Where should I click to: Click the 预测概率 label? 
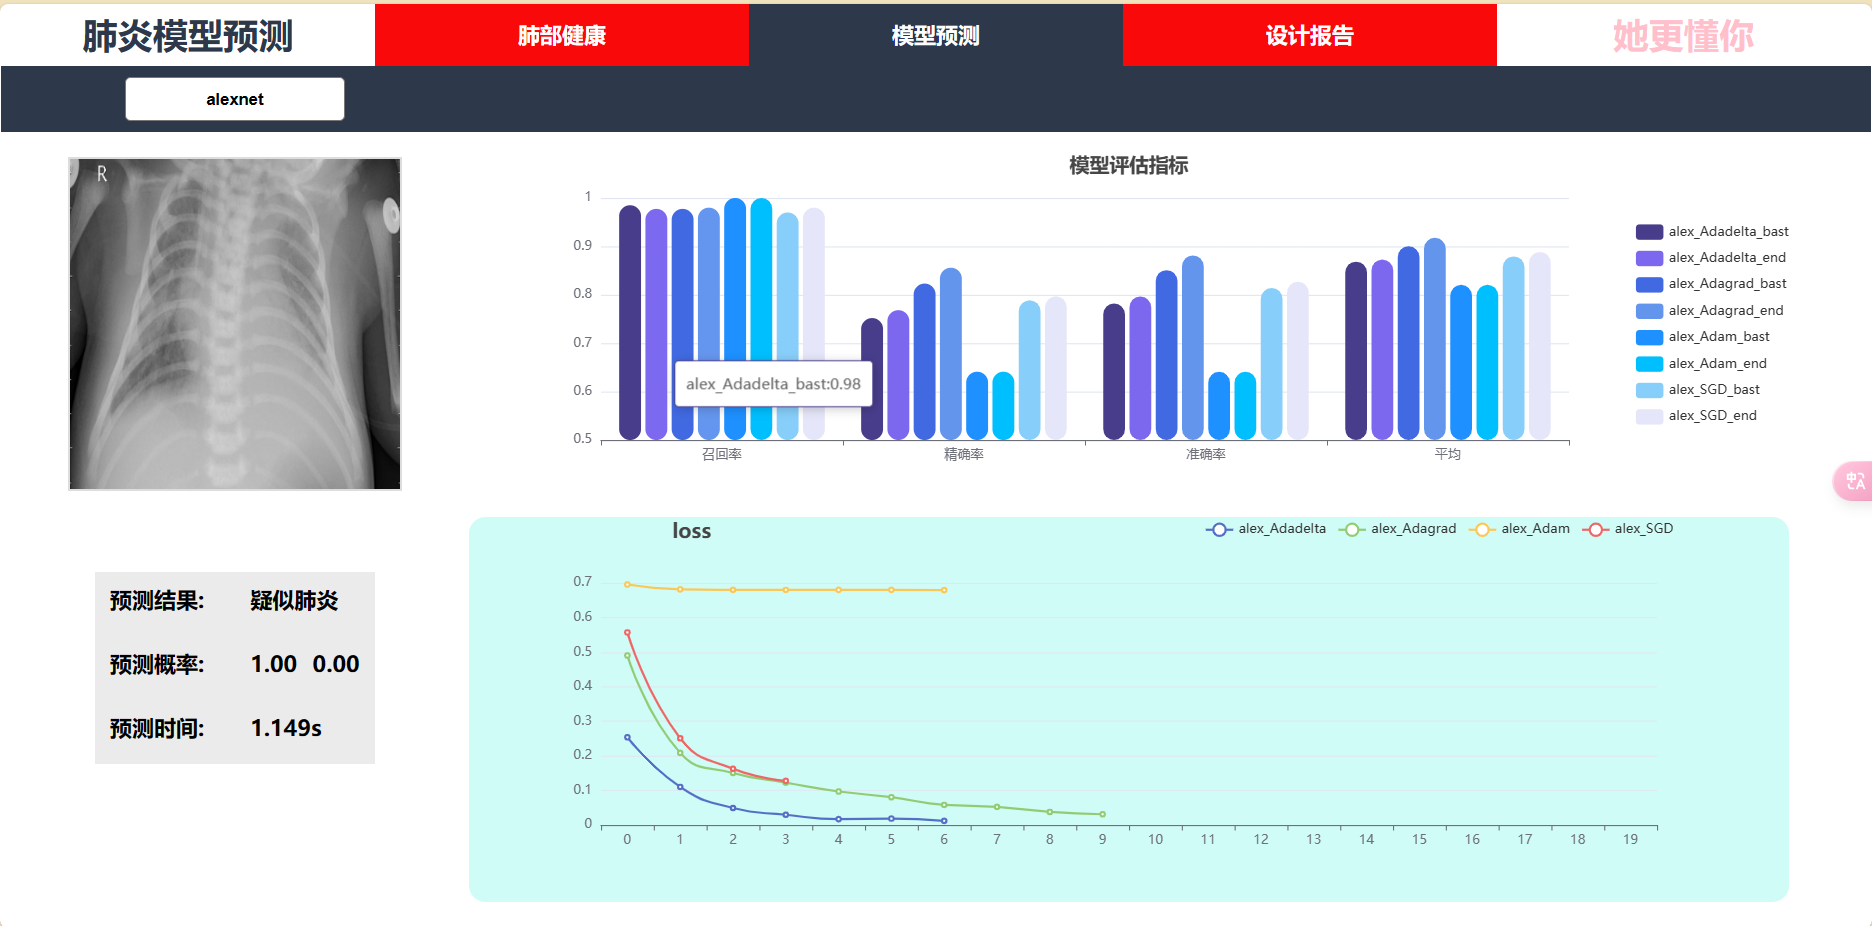click(157, 665)
